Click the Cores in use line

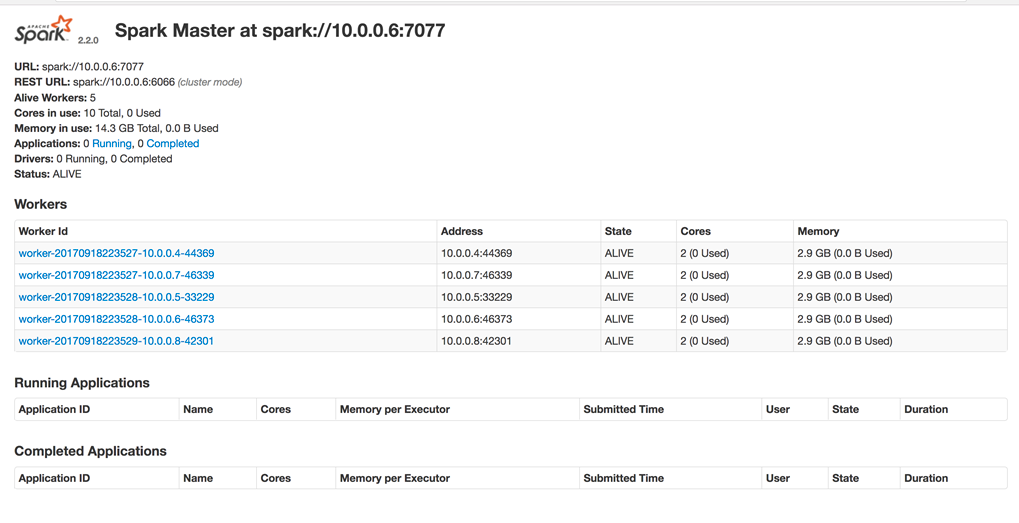coord(87,113)
